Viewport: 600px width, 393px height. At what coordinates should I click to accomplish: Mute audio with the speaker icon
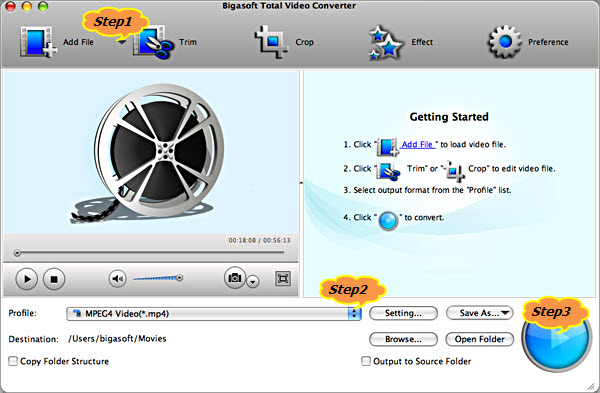pyautogui.click(x=117, y=278)
